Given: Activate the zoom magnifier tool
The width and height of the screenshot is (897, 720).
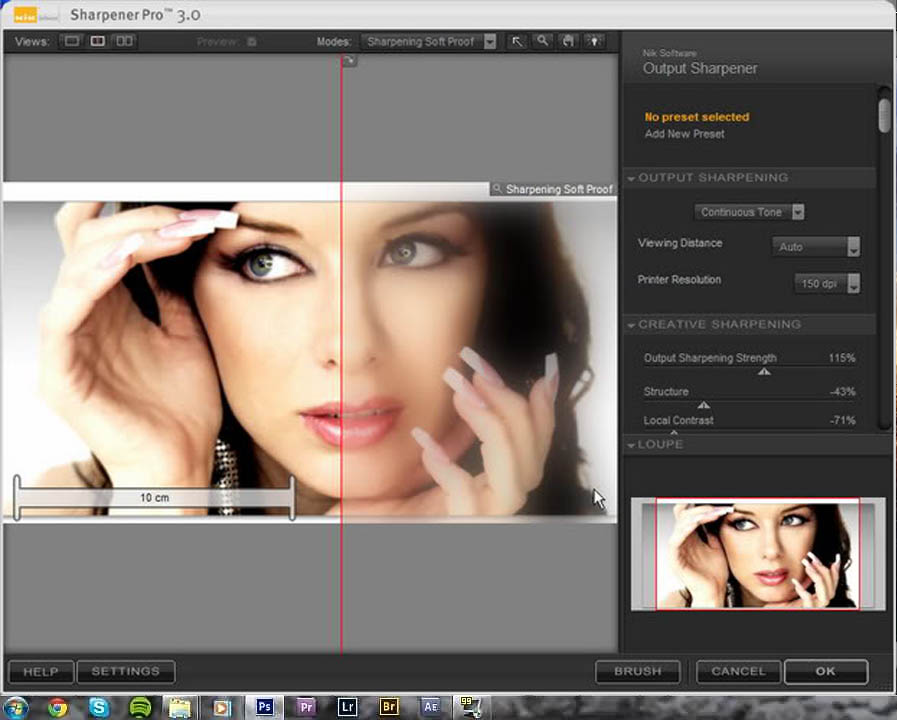Looking at the screenshot, I should (x=542, y=41).
